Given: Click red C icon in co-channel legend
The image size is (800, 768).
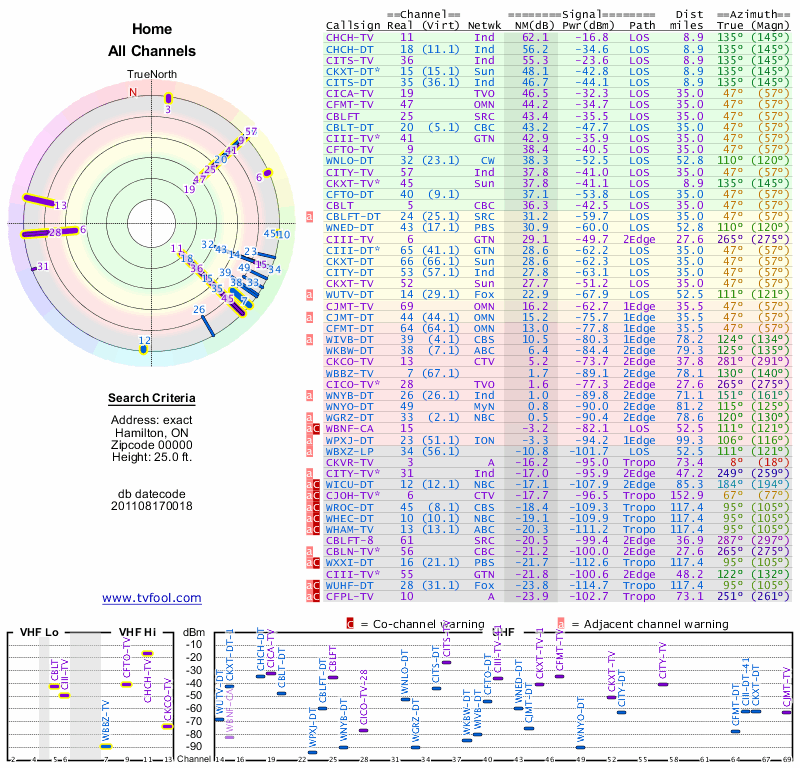Looking at the screenshot, I should 350,624.
